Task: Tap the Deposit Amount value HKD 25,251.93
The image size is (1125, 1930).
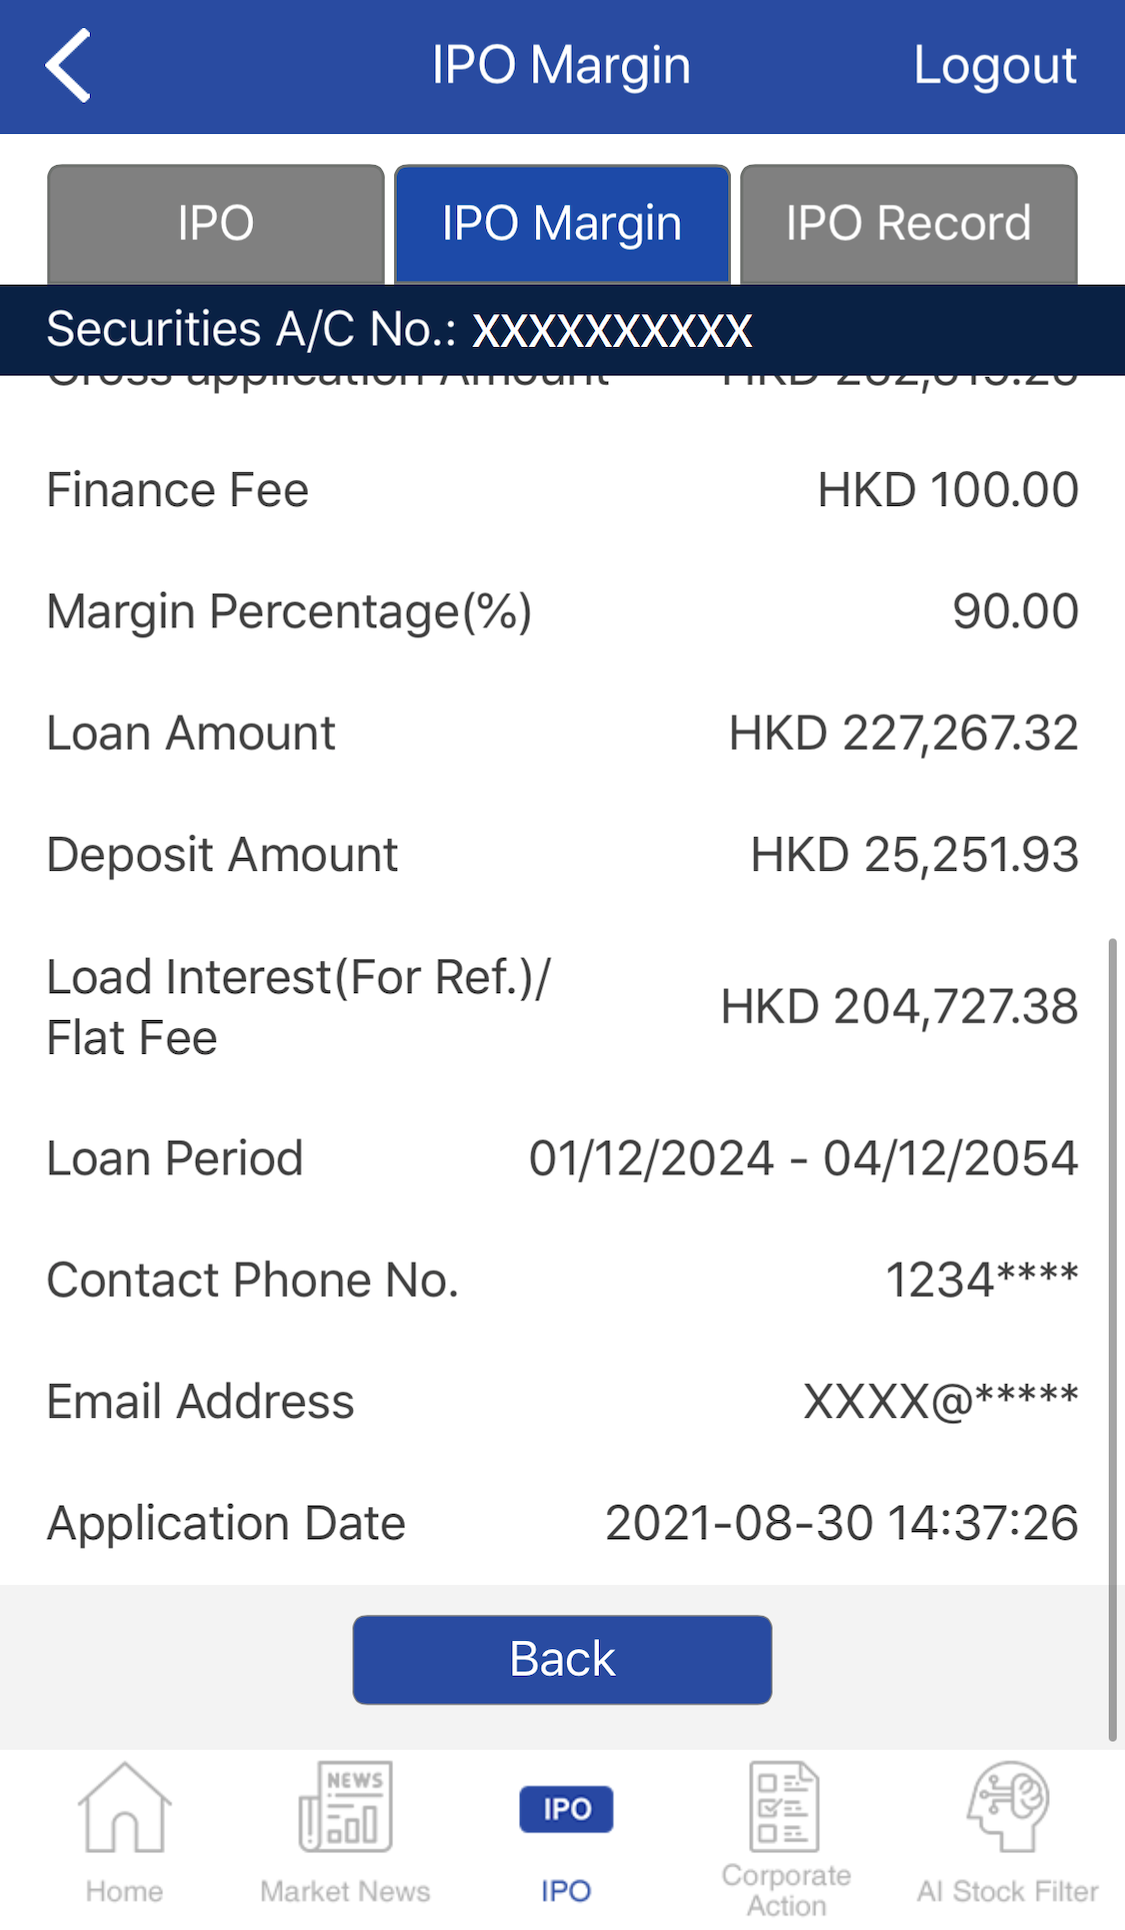Action: click(914, 855)
